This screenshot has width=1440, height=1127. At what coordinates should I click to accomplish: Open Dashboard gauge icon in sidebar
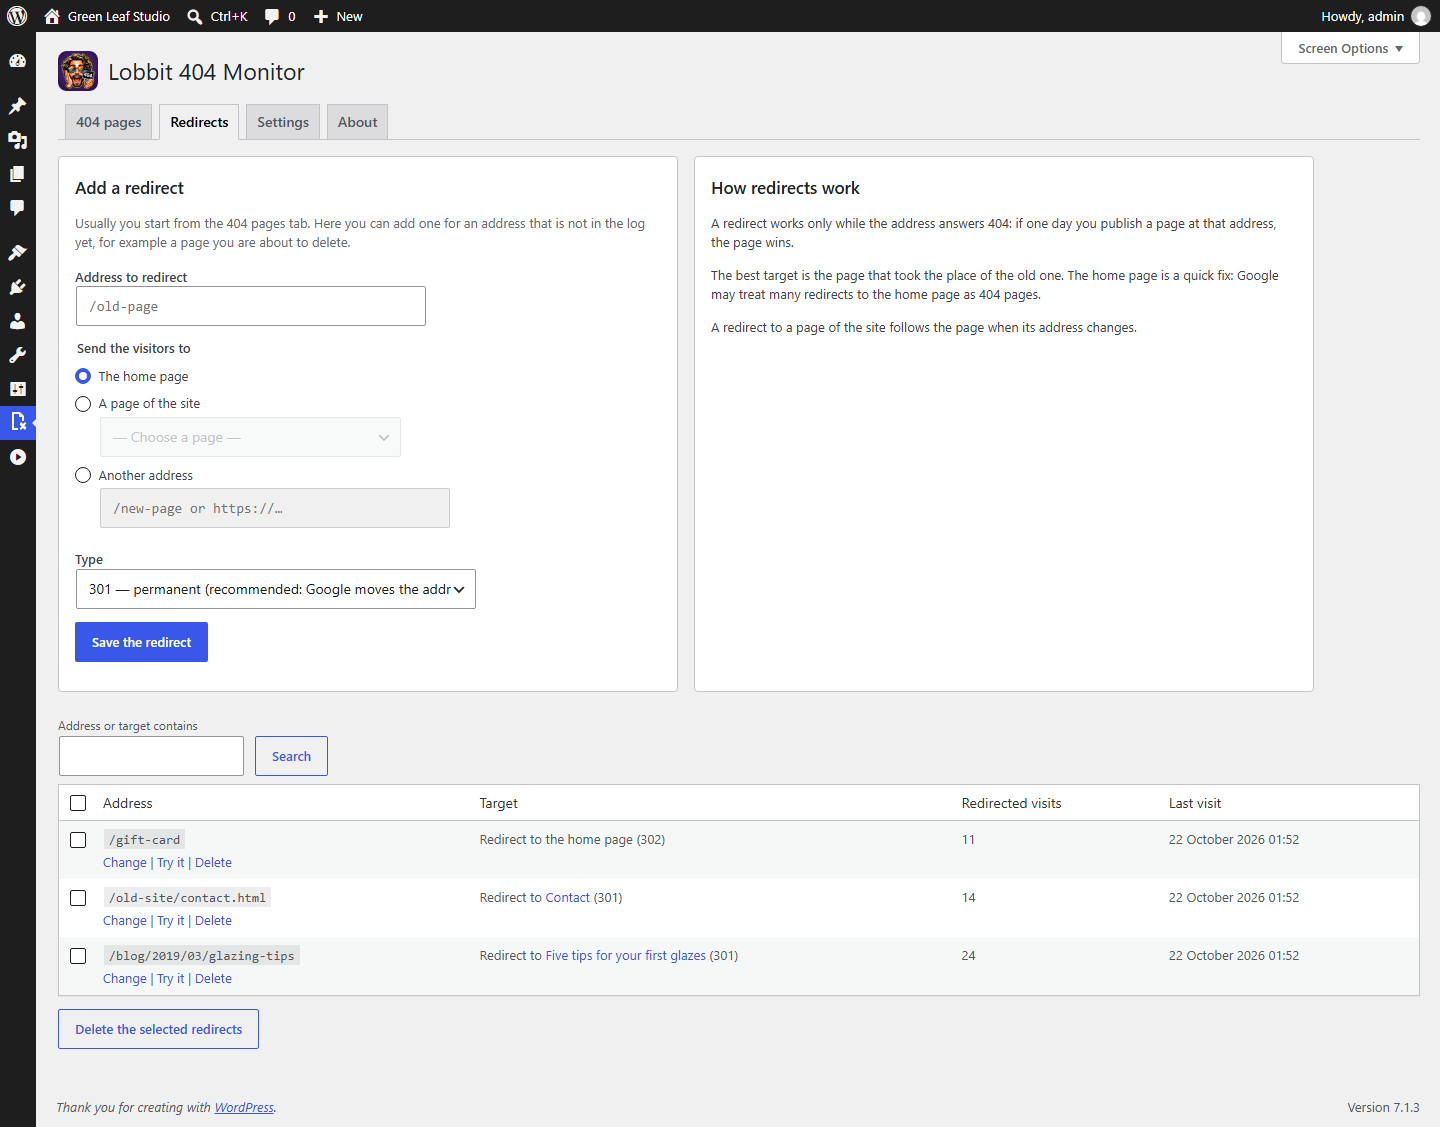17,61
